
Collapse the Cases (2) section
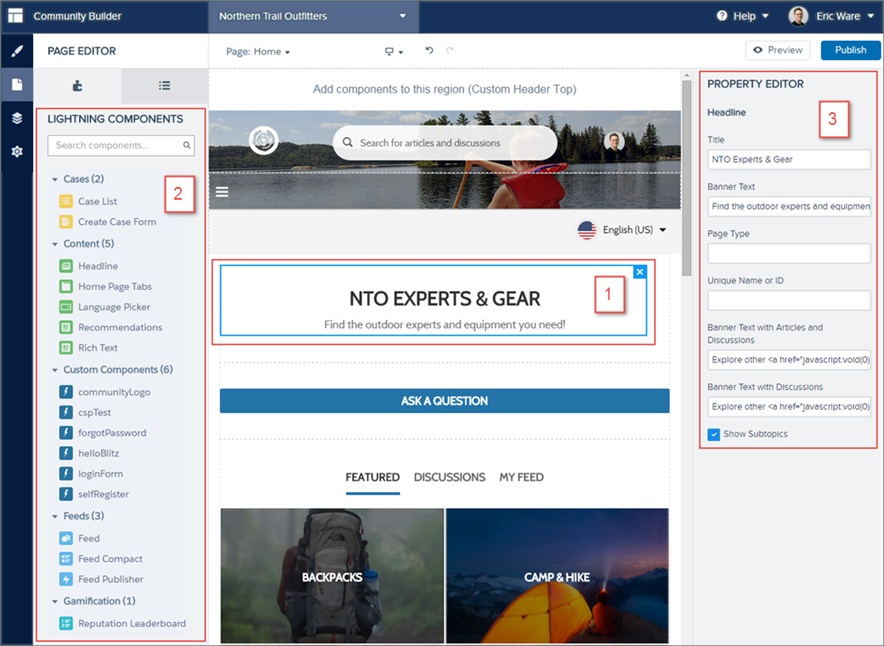coord(55,179)
